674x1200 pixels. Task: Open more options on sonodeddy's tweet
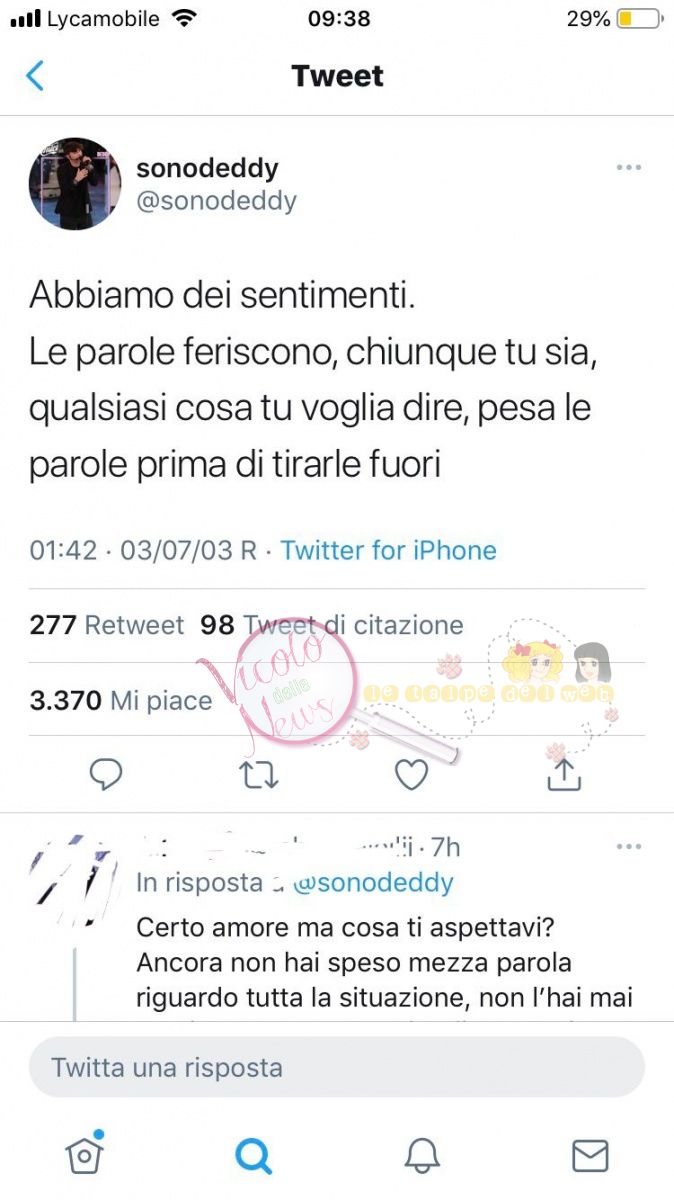(629, 167)
